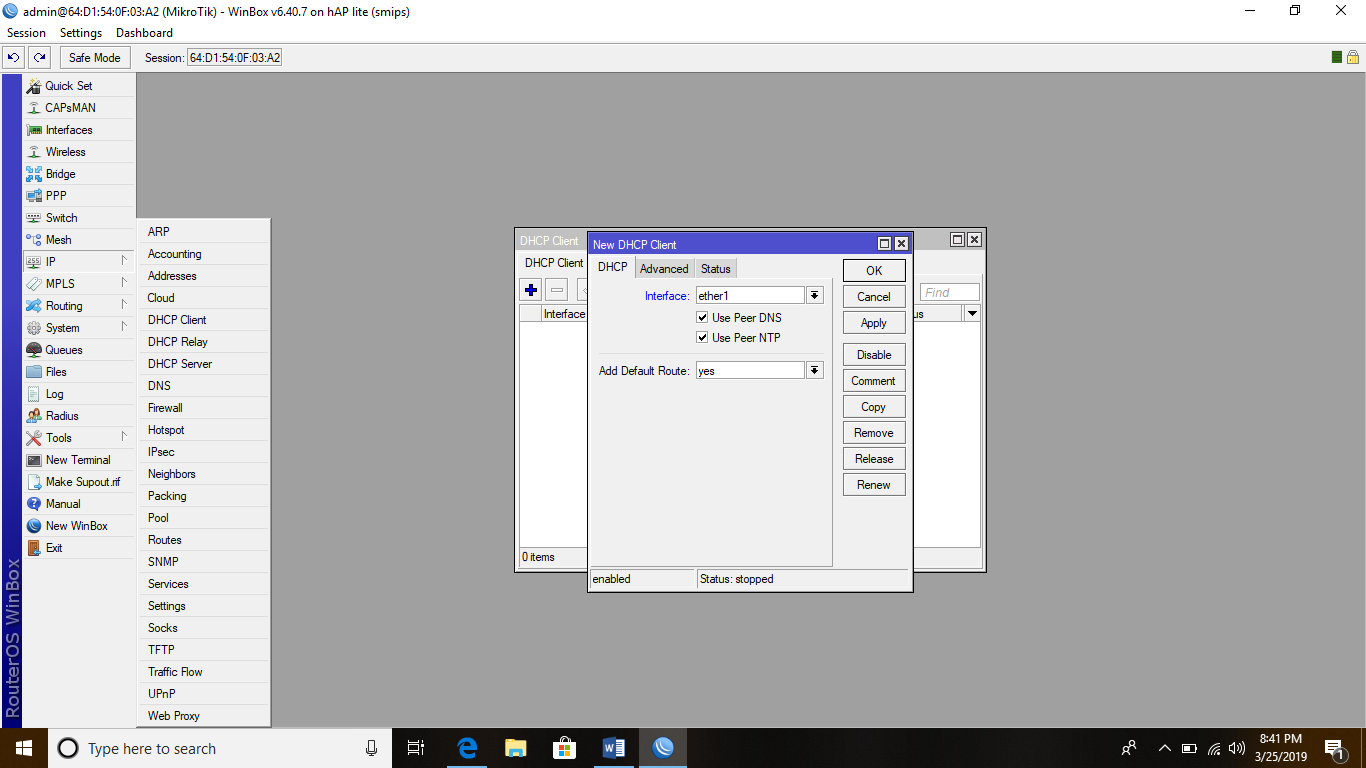
Task: Click the Interface field showing ether1
Action: click(750, 296)
